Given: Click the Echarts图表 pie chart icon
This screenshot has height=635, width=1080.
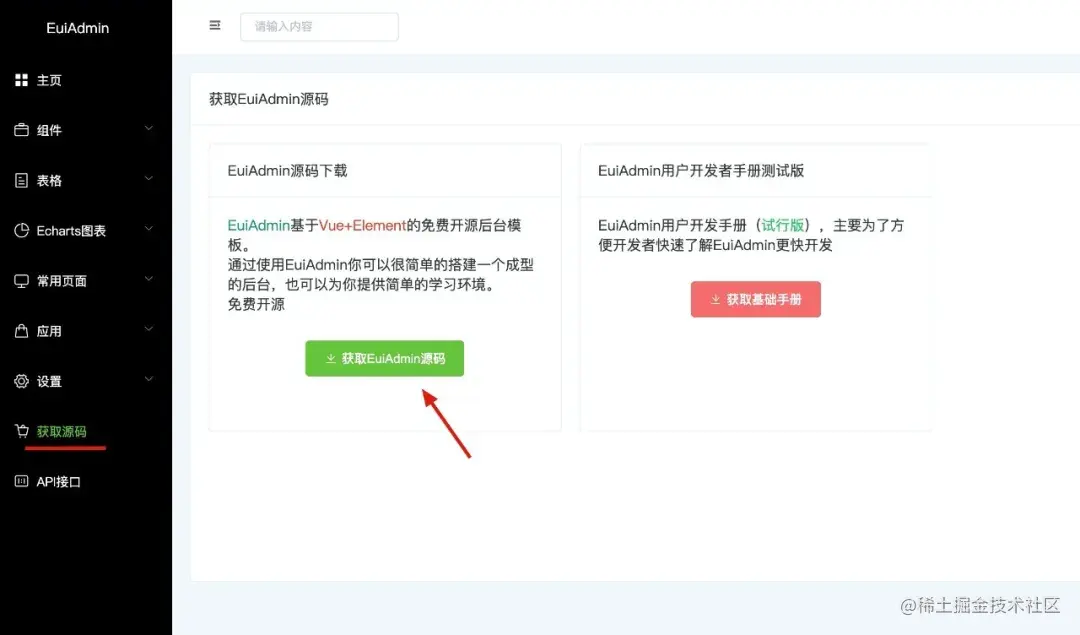Looking at the screenshot, I should [x=21, y=230].
